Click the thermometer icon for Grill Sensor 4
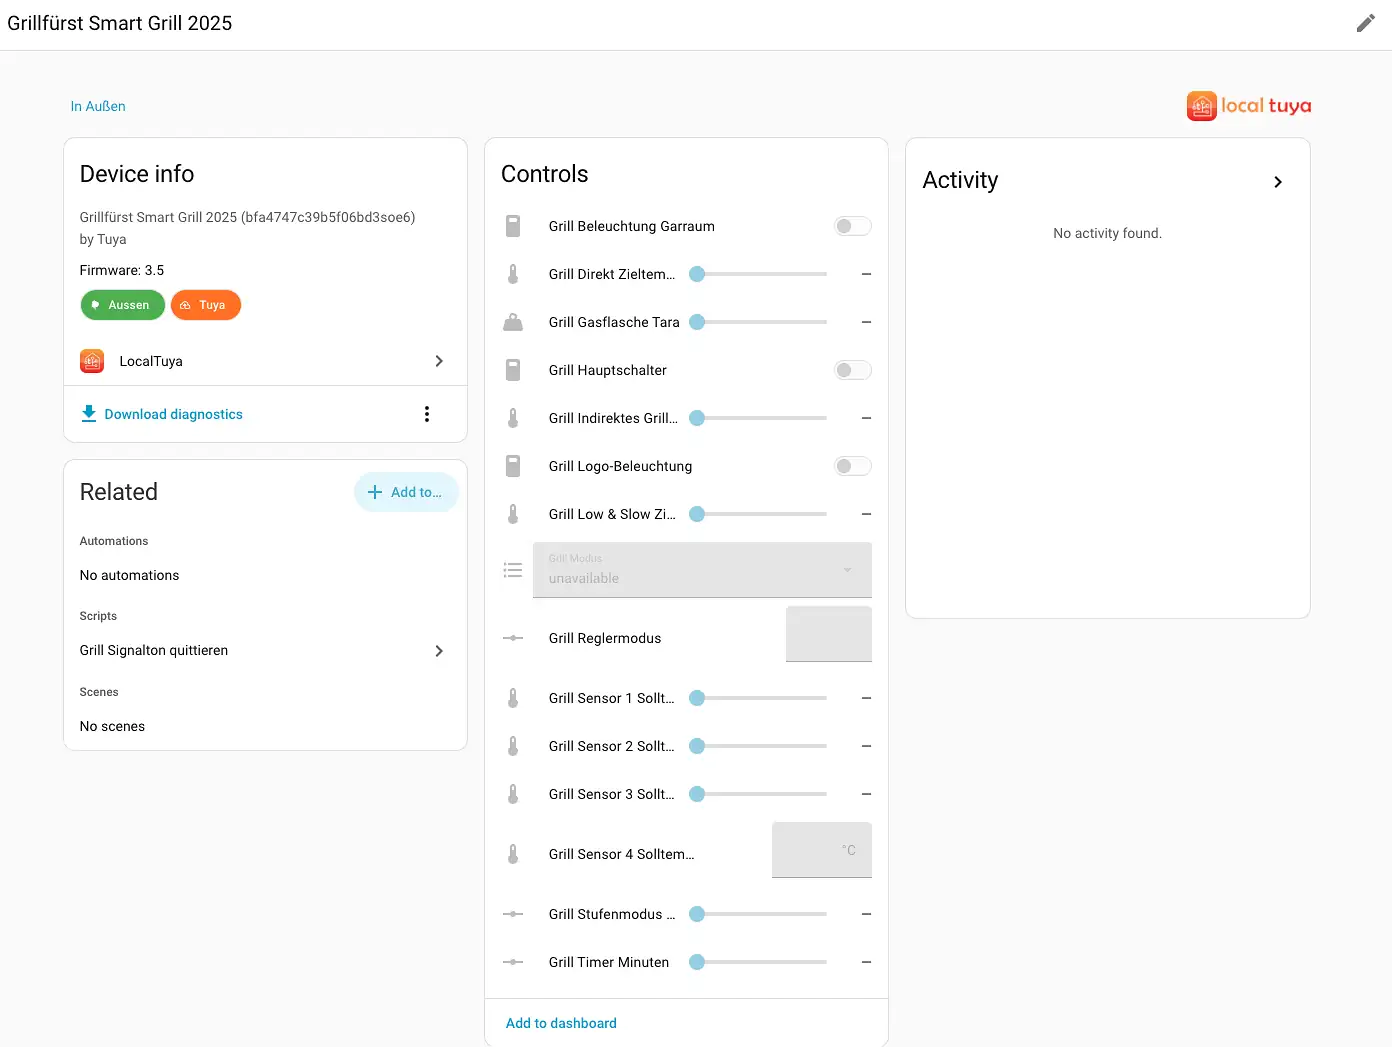 pyautogui.click(x=513, y=854)
